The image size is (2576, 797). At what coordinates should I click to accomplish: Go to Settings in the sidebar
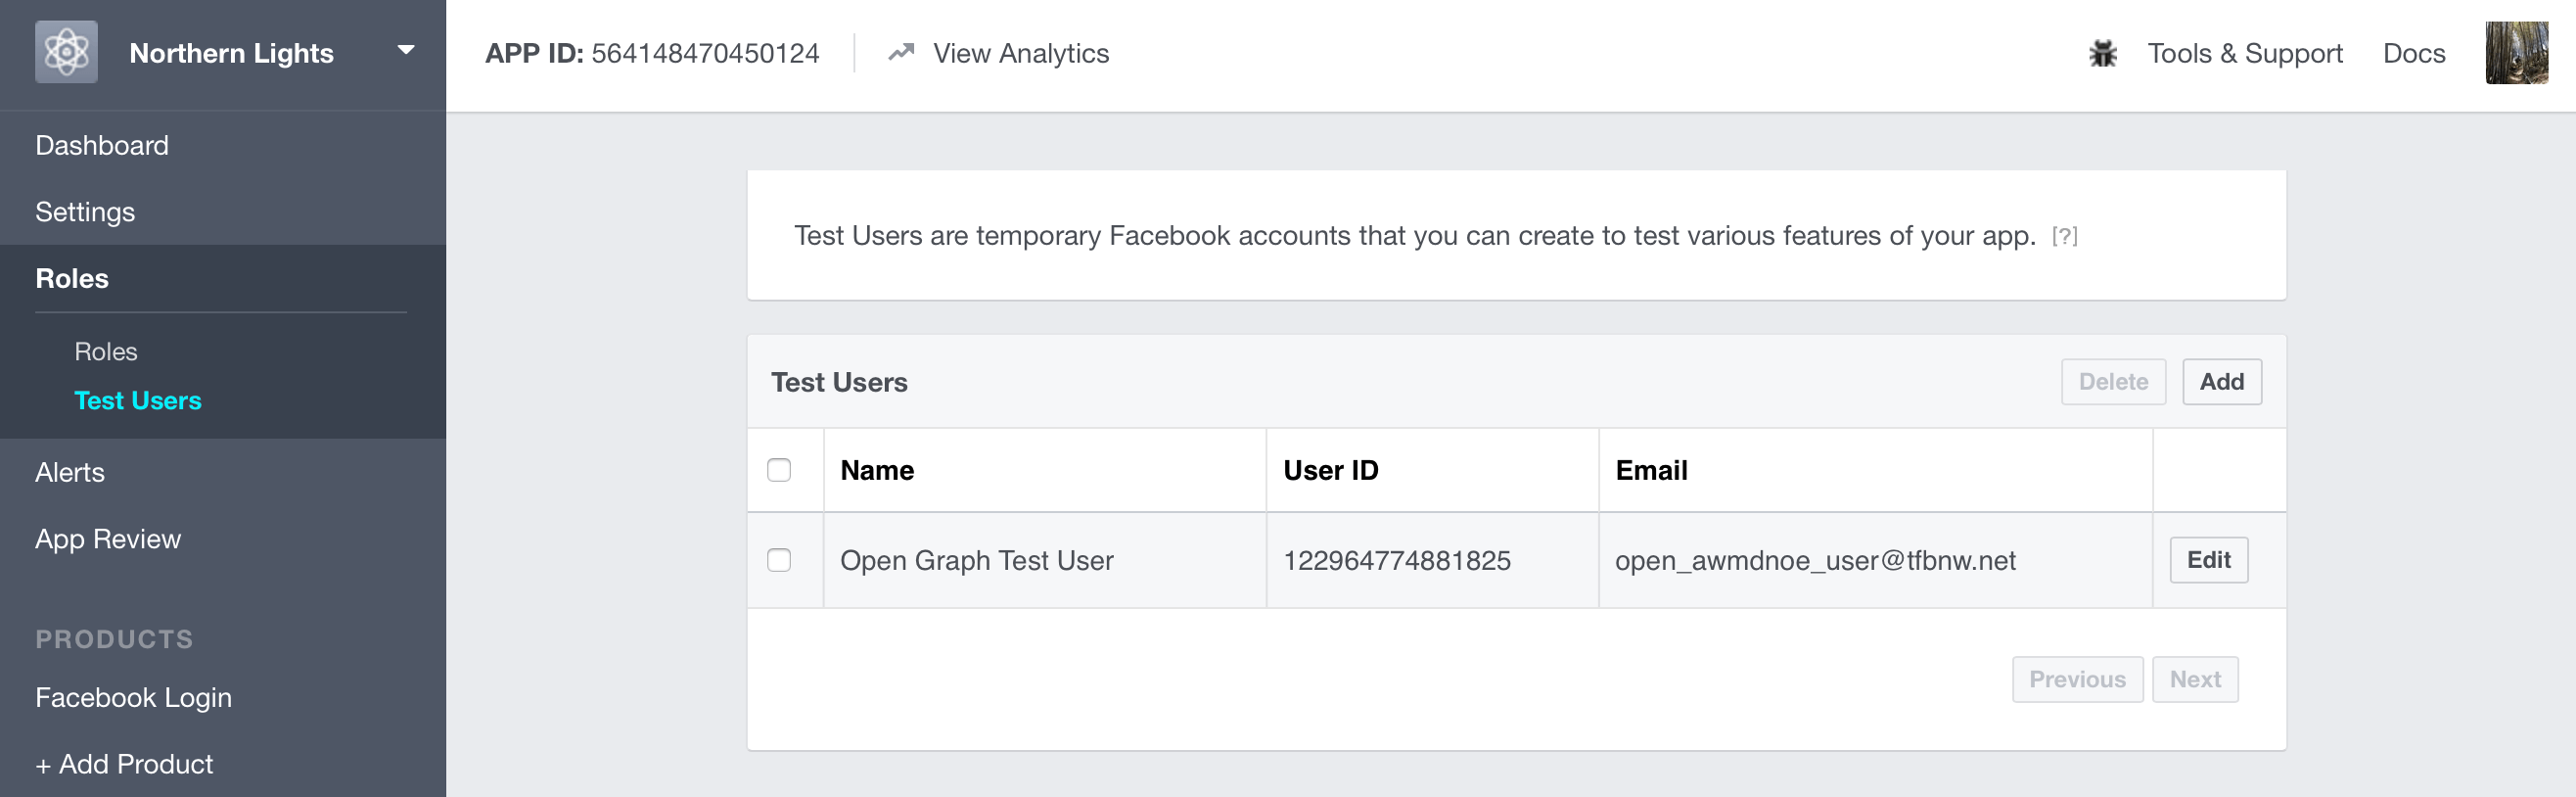(85, 212)
